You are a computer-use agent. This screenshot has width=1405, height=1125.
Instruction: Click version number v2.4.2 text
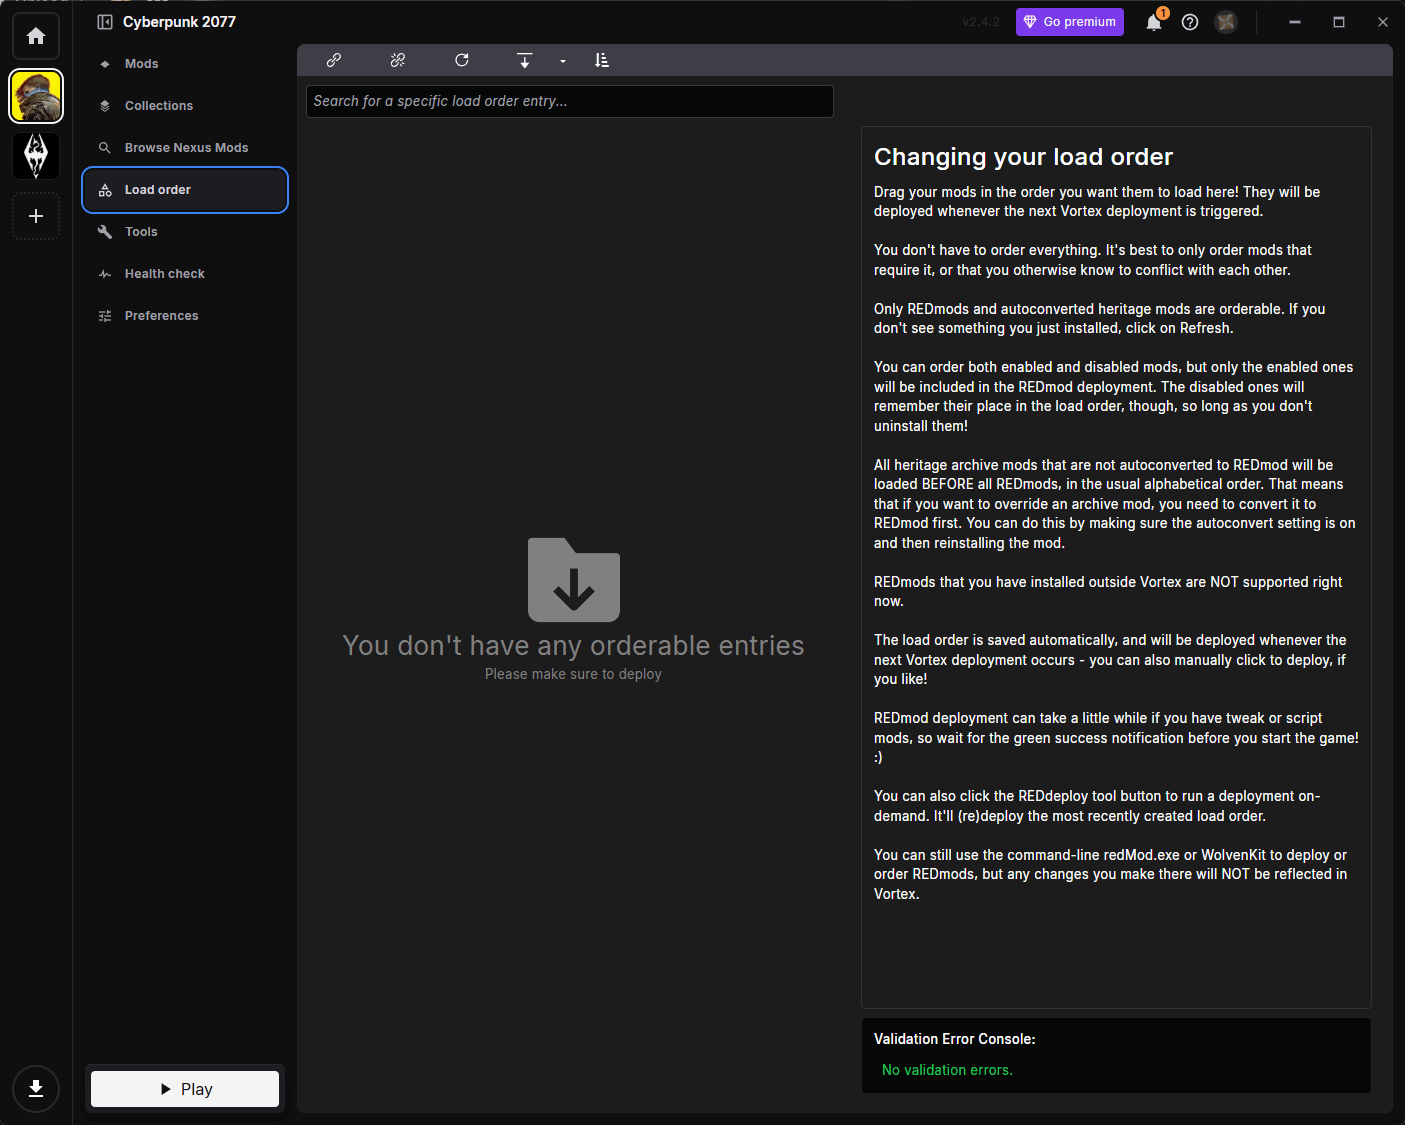point(980,22)
